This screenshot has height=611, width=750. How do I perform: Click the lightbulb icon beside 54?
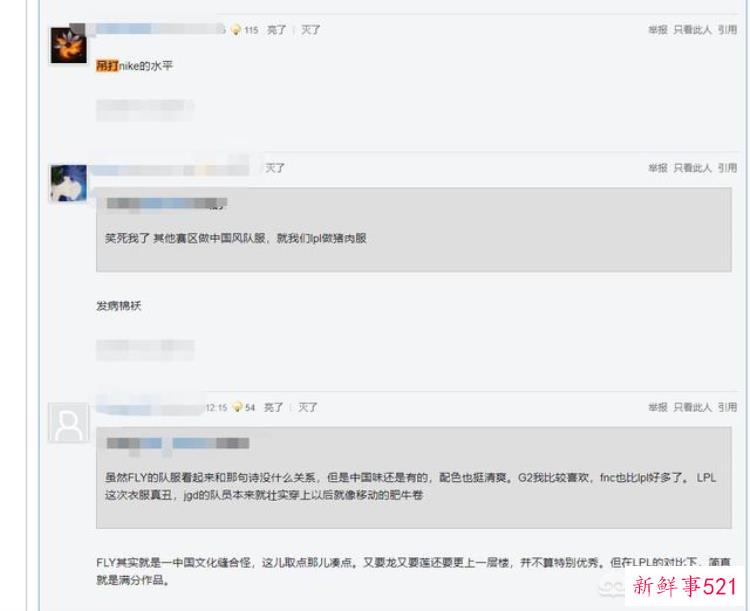238,407
